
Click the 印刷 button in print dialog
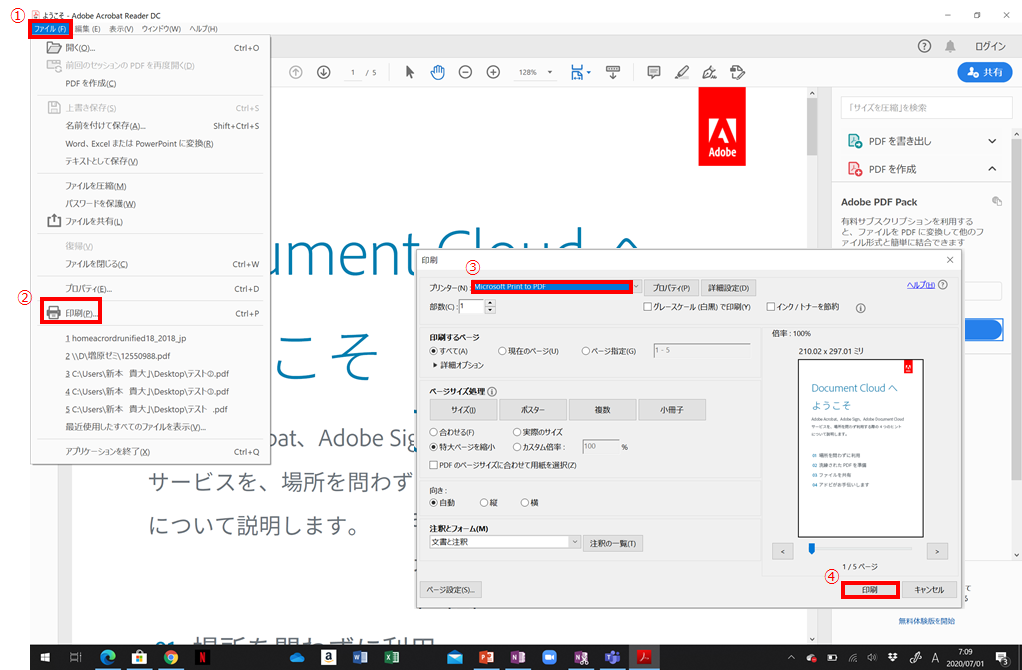tap(869, 590)
